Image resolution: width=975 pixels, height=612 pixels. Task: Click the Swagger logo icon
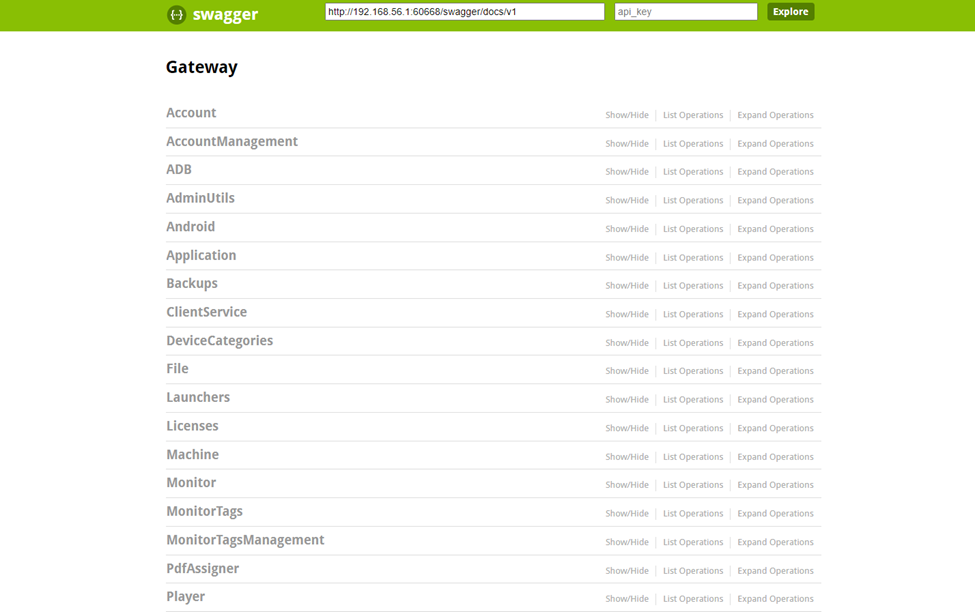(x=176, y=15)
